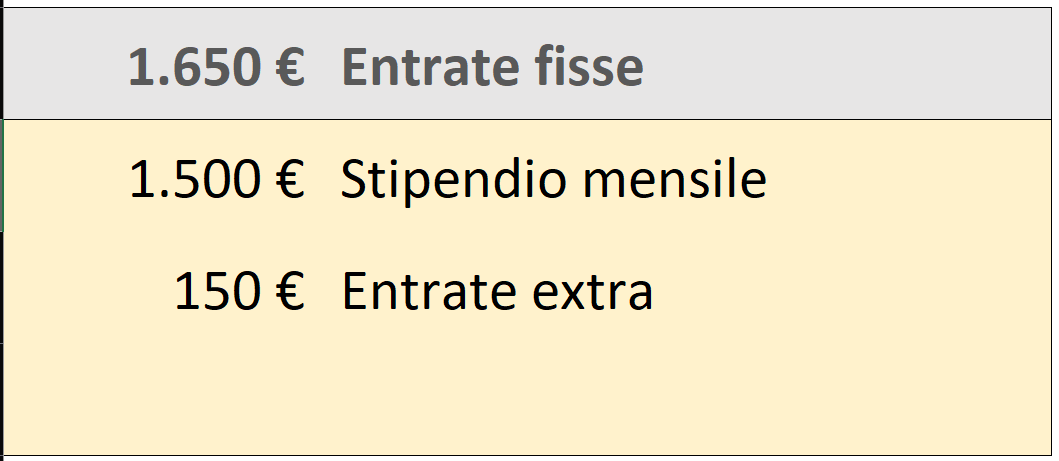Click the Entrate fisse header label
The width and height of the screenshot is (1059, 461).
(492, 67)
